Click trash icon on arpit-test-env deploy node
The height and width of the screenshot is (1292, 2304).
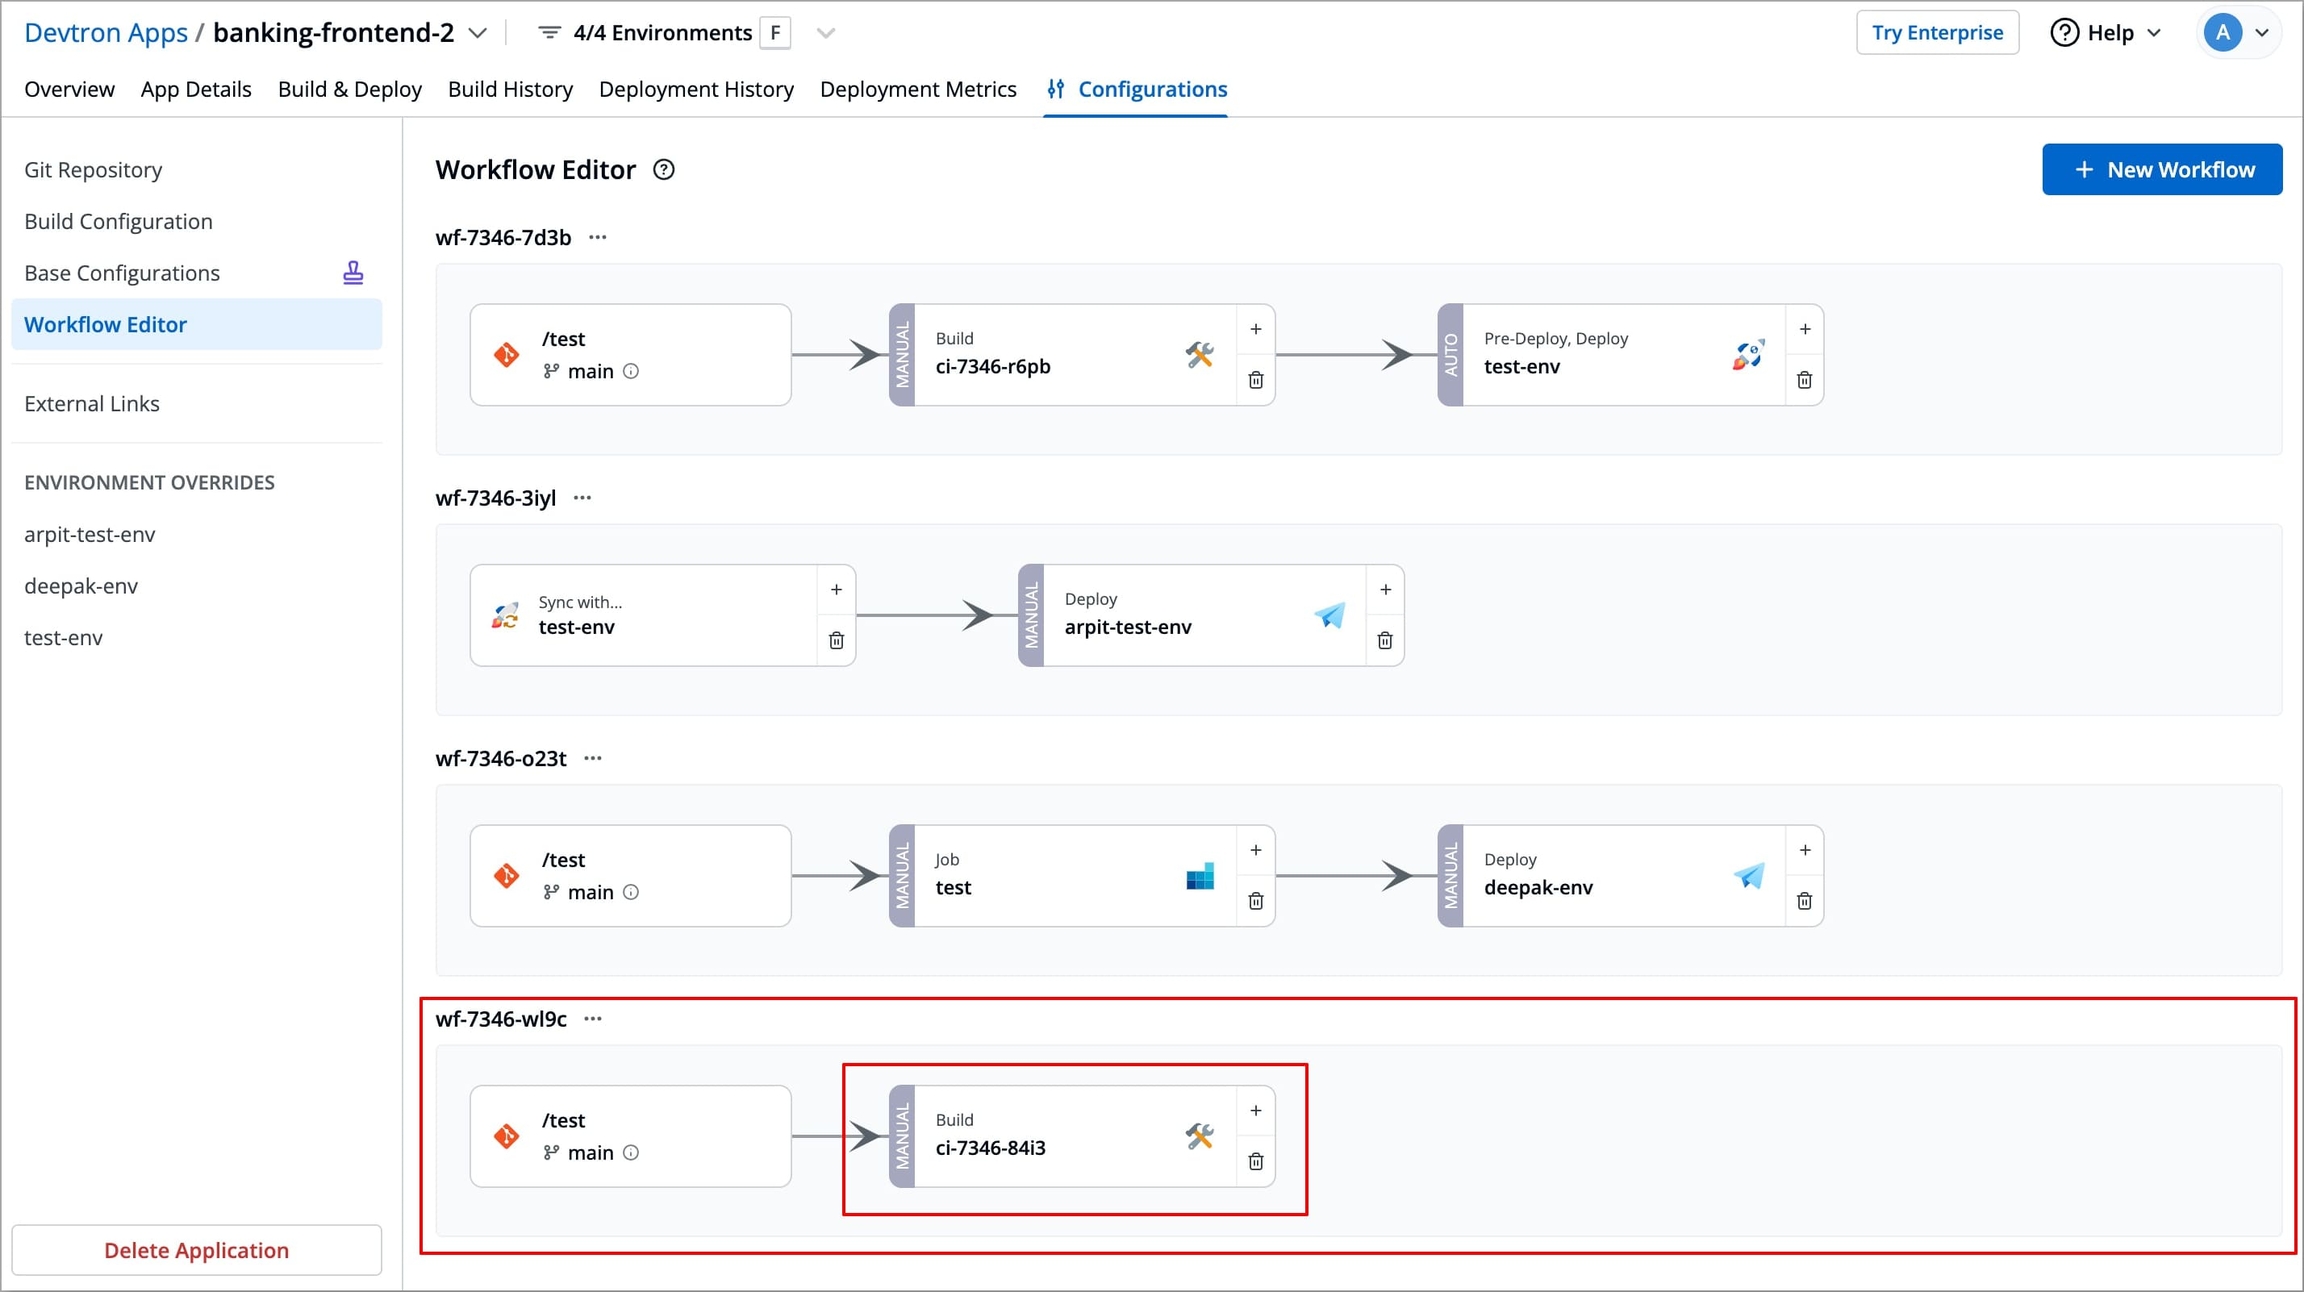click(1385, 640)
